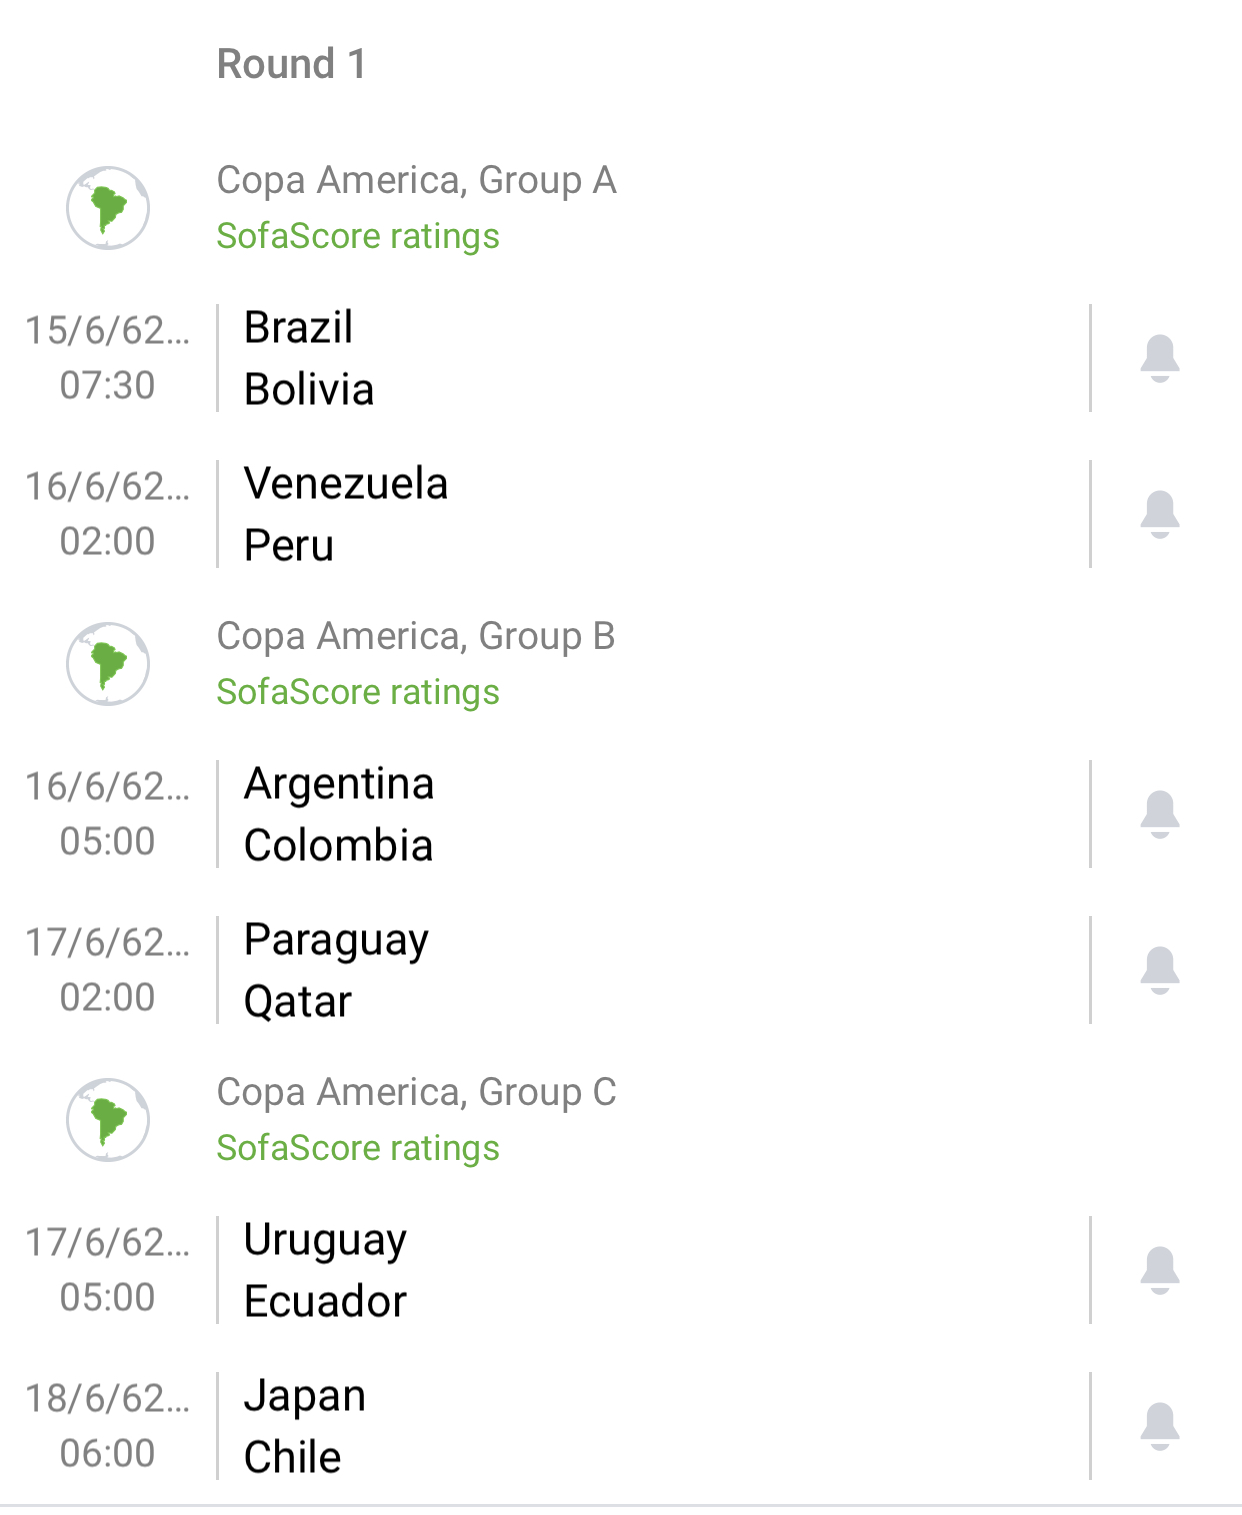Enable notification bell for Brazil vs Bolivia
Screen dimensions: 1242x1515
(1160, 358)
